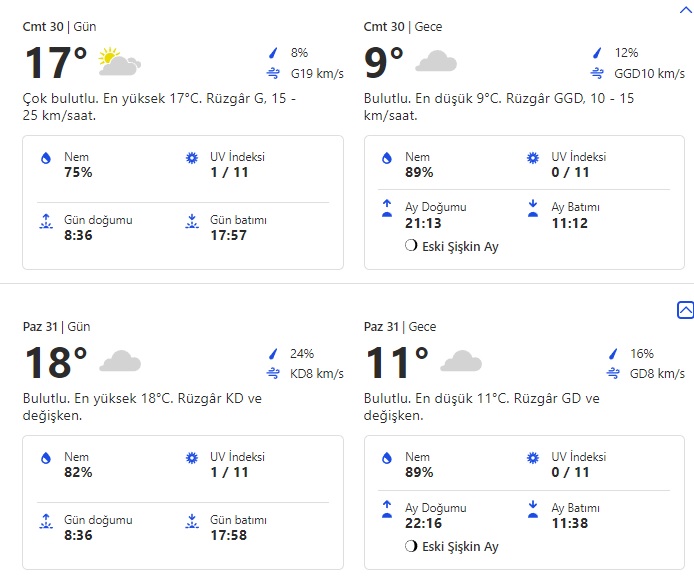Screen dimensions: 694x583
Task: Click the sunrise icon next to Gün doğumu 8:36
Action: pyautogui.click(x=45, y=221)
